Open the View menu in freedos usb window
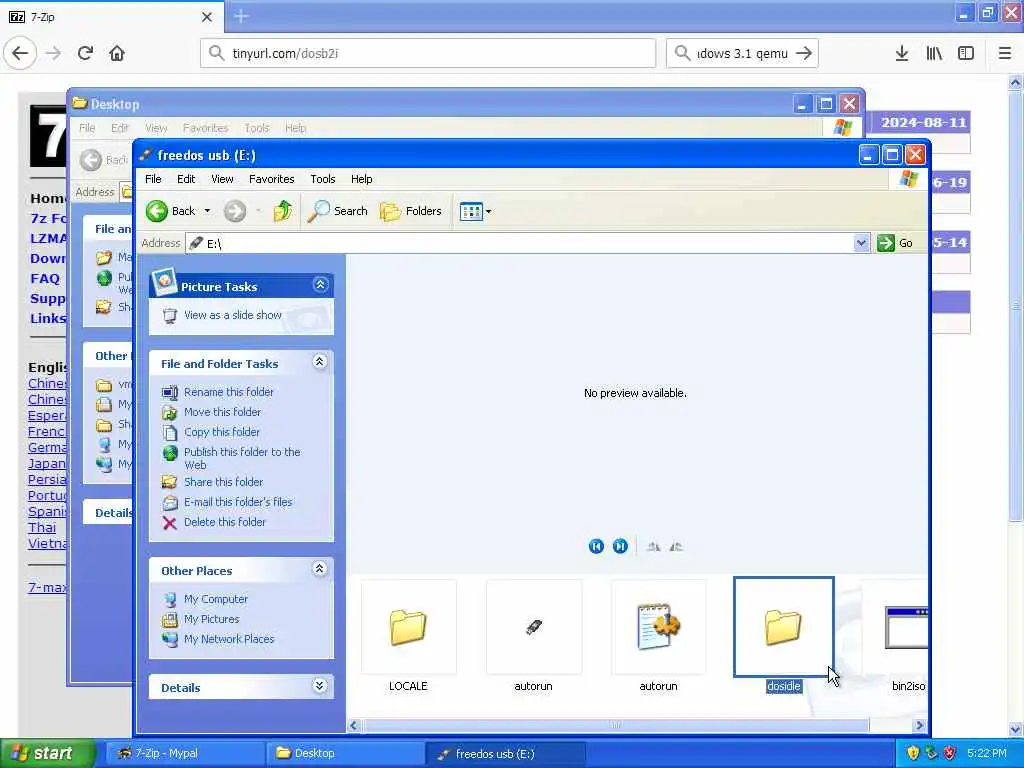Screen dimensions: 1024x768 [x=222, y=179]
